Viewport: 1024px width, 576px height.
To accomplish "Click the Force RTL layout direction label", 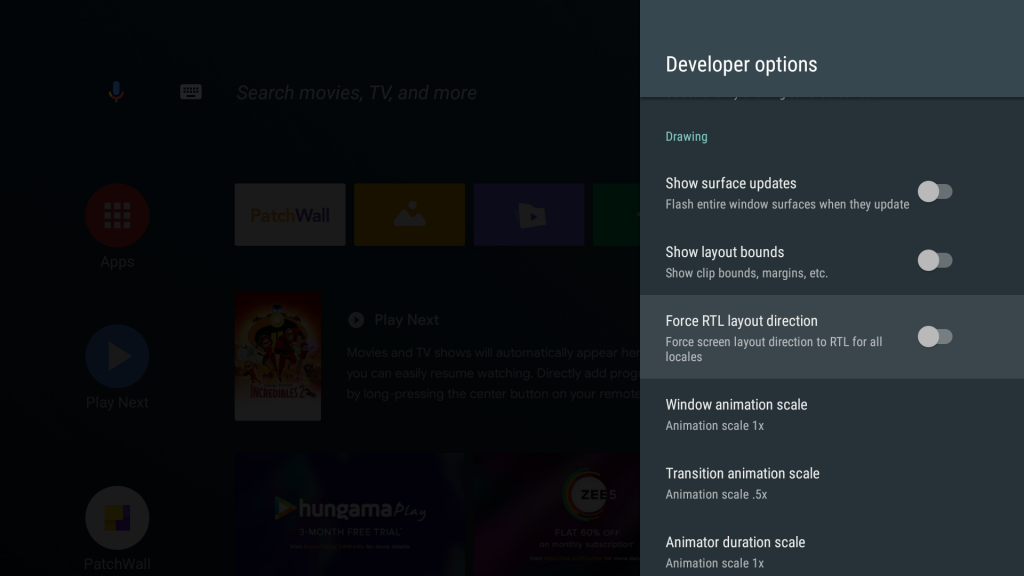I will (741, 321).
